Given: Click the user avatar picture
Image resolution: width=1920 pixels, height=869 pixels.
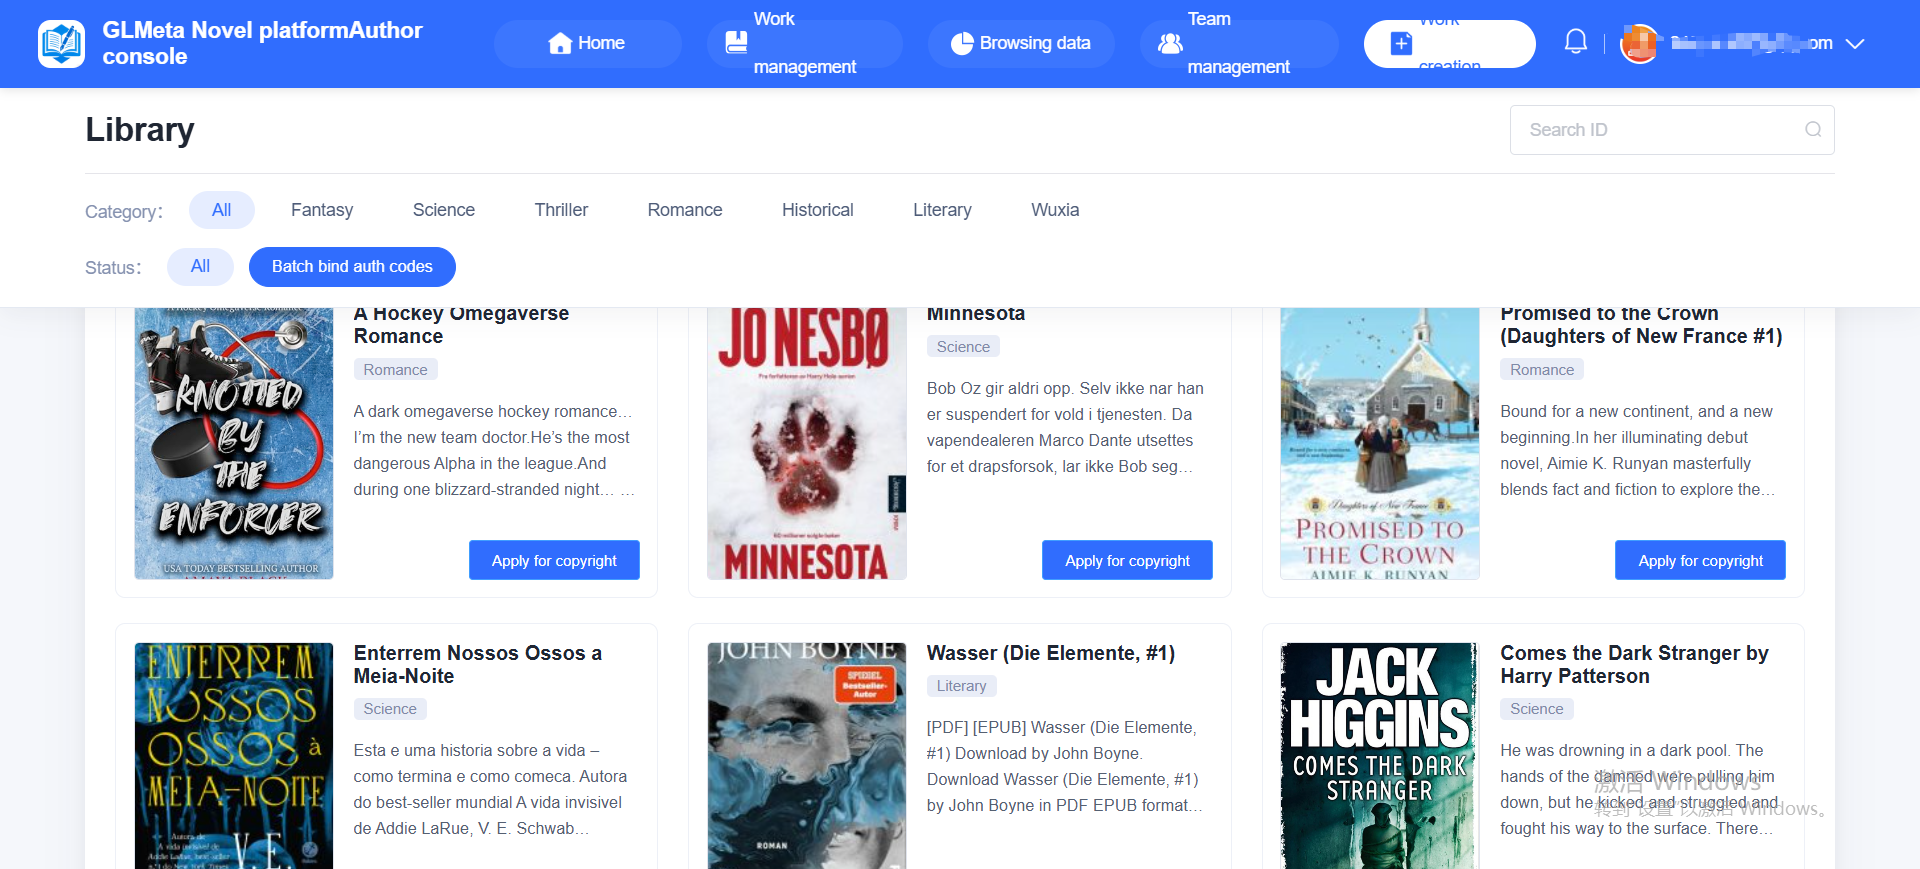Looking at the screenshot, I should click(x=1639, y=43).
